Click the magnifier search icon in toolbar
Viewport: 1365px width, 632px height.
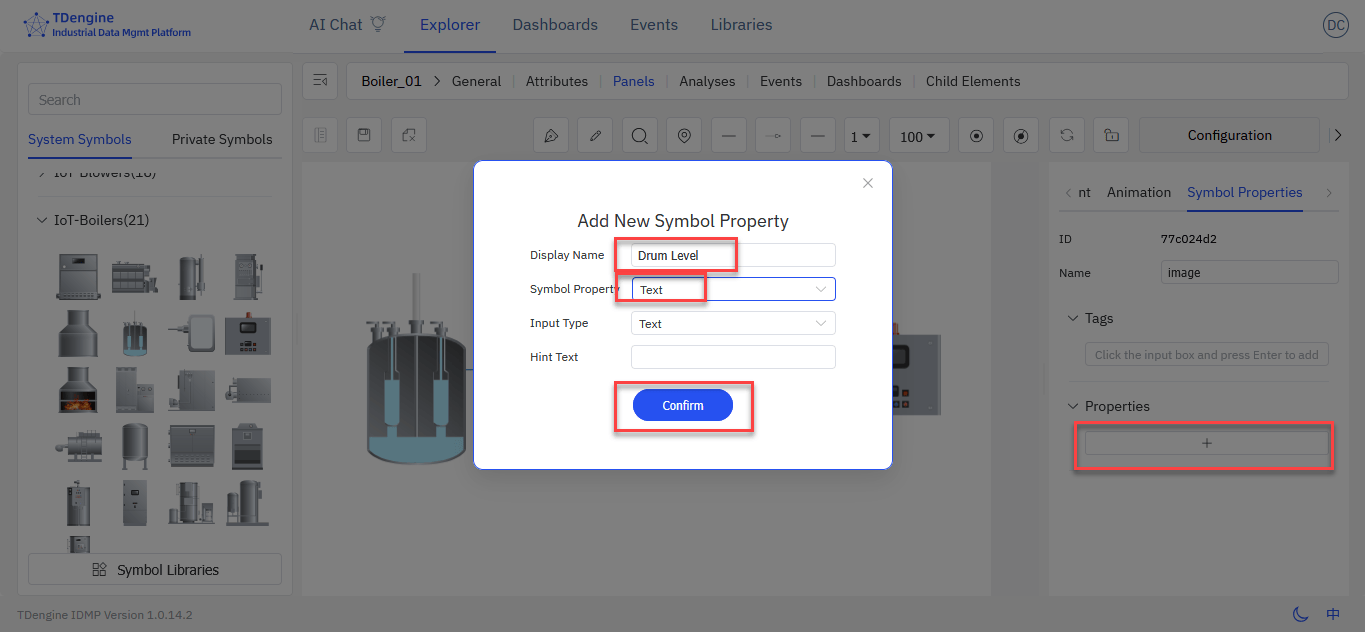639,136
